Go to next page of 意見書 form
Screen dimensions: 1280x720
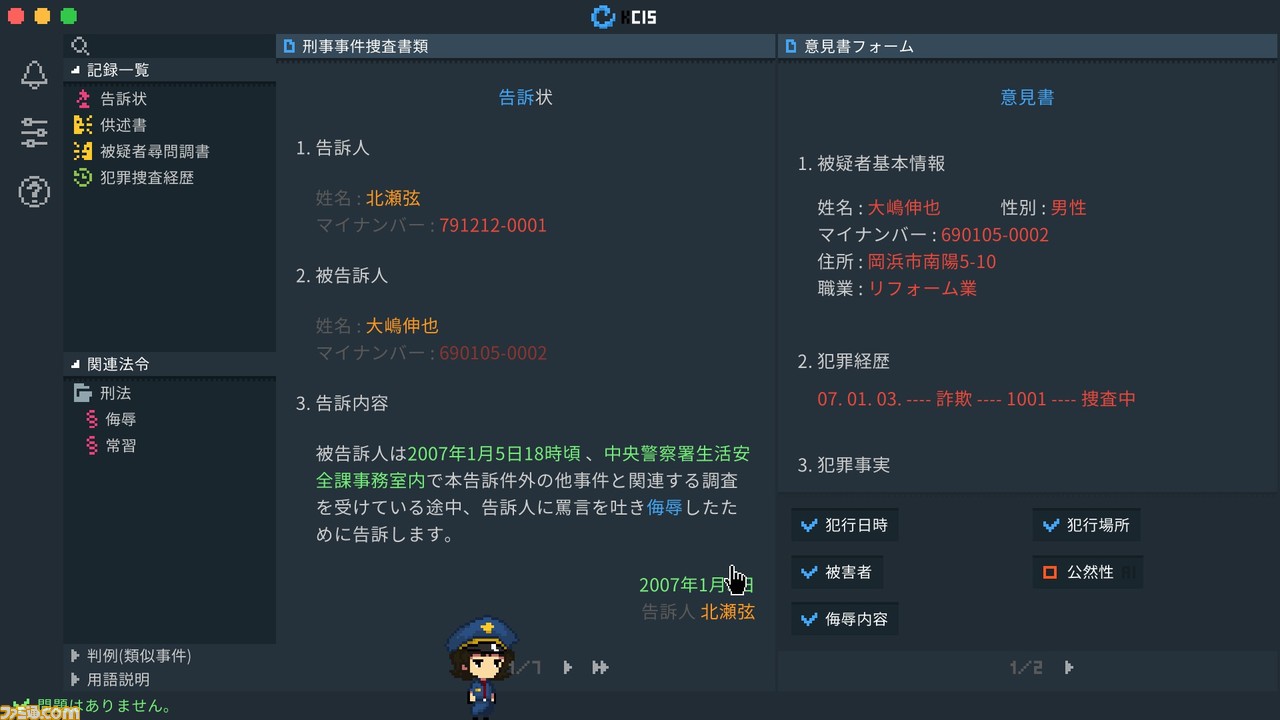click(x=1068, y=667)
